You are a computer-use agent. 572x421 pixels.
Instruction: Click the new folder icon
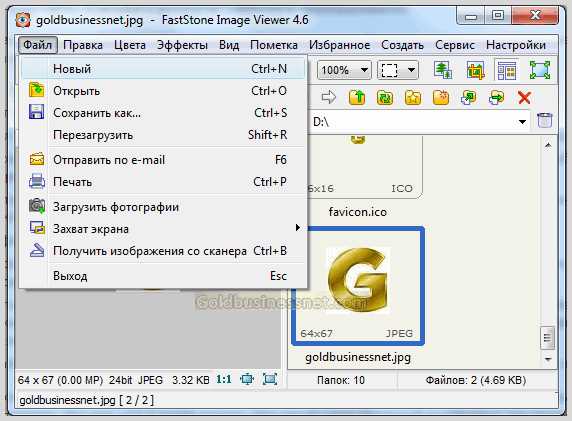click(x=441, y=97)
